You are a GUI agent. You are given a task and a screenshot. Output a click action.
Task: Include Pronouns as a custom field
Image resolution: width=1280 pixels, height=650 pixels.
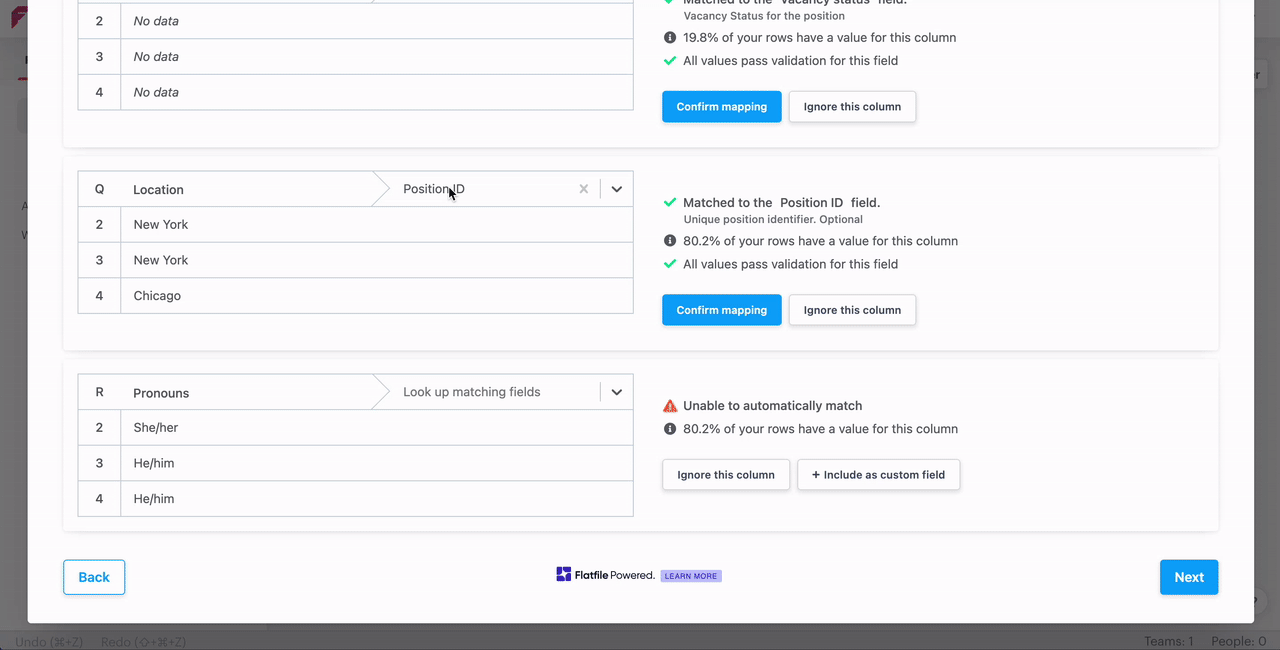pyautogui.click(x=878, y=475)
